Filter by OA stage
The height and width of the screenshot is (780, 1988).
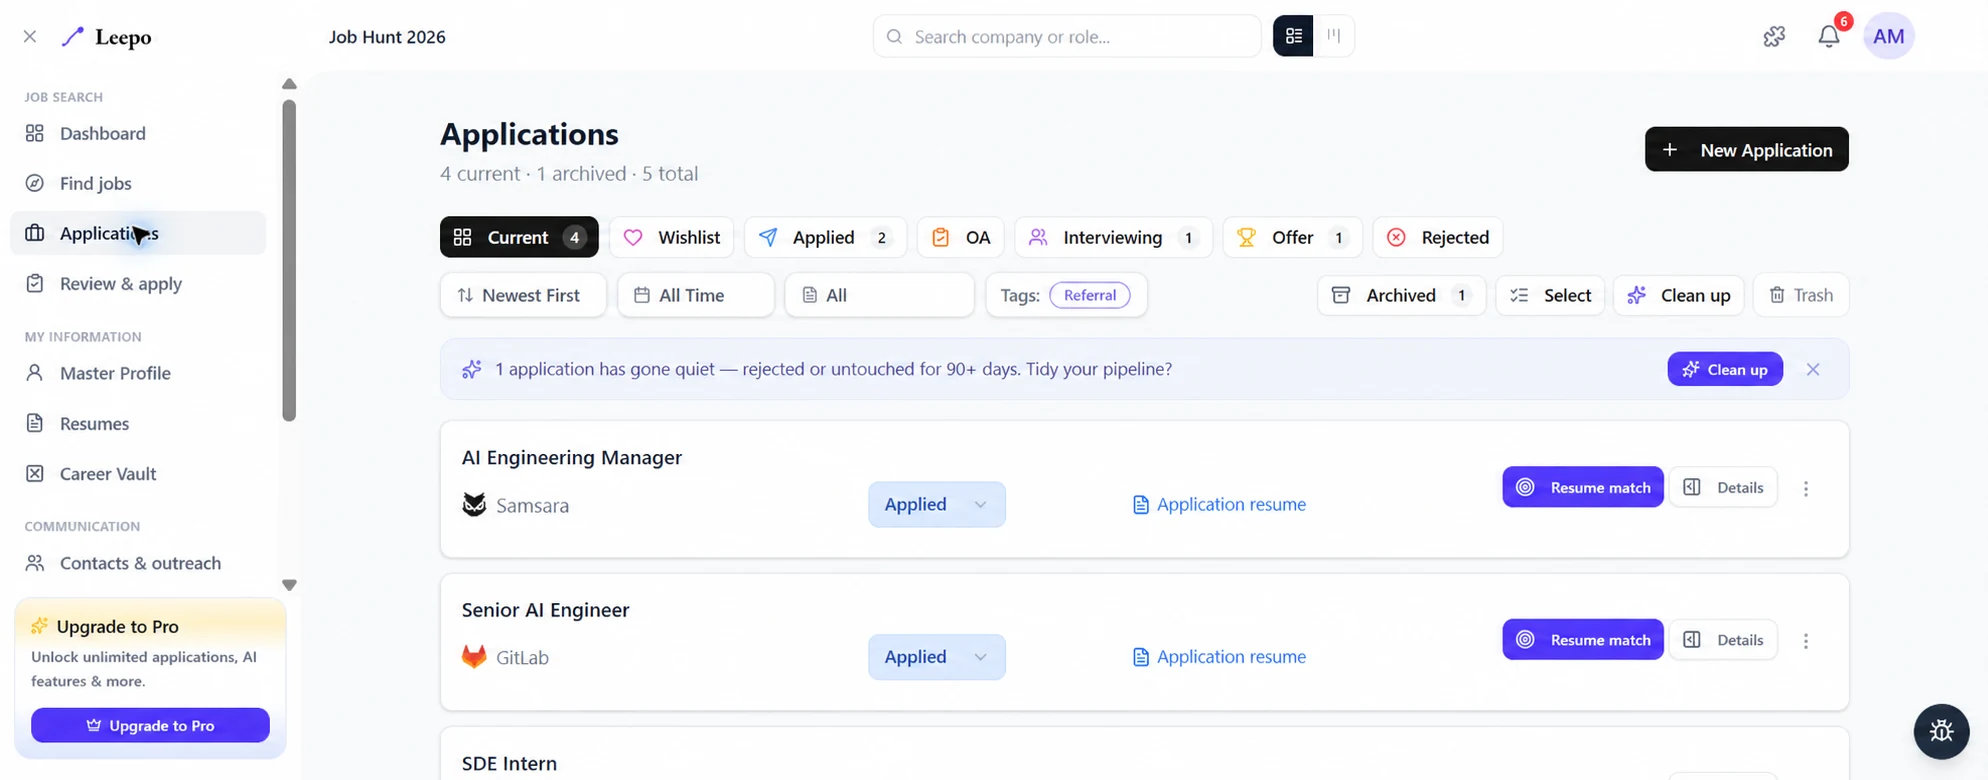click(961, 237)
